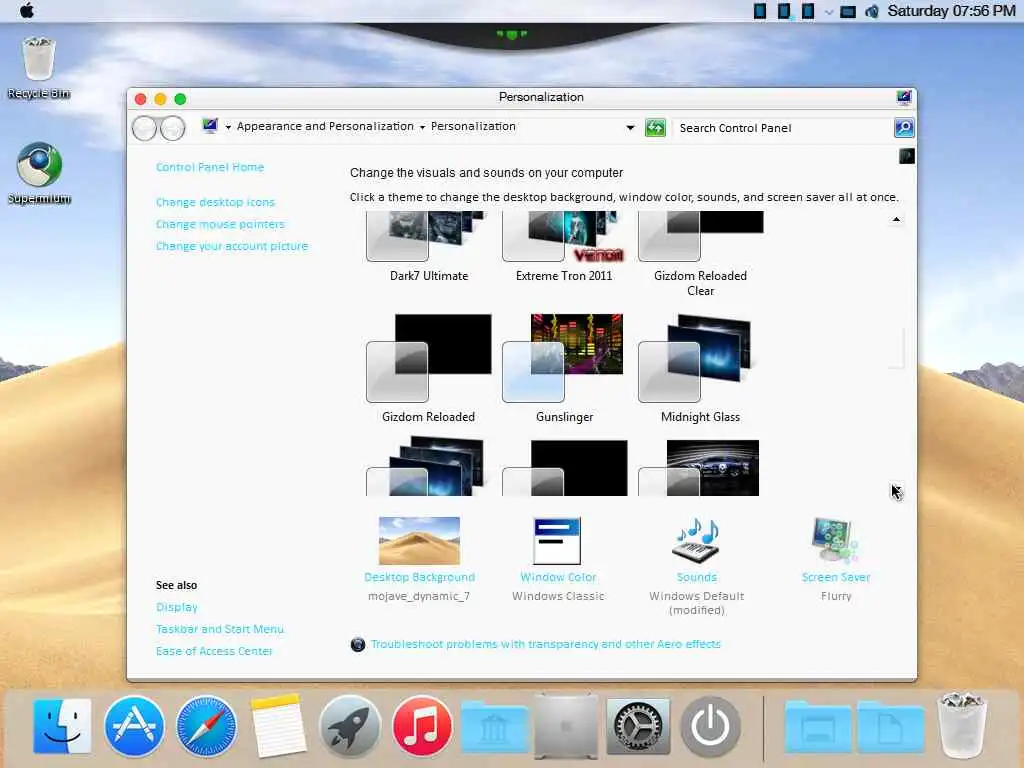The width and height of the screenshot is (1024, 768).
Task: Open the Trash icon in dock
Action: pyautogui.click(x=961, y=726)
